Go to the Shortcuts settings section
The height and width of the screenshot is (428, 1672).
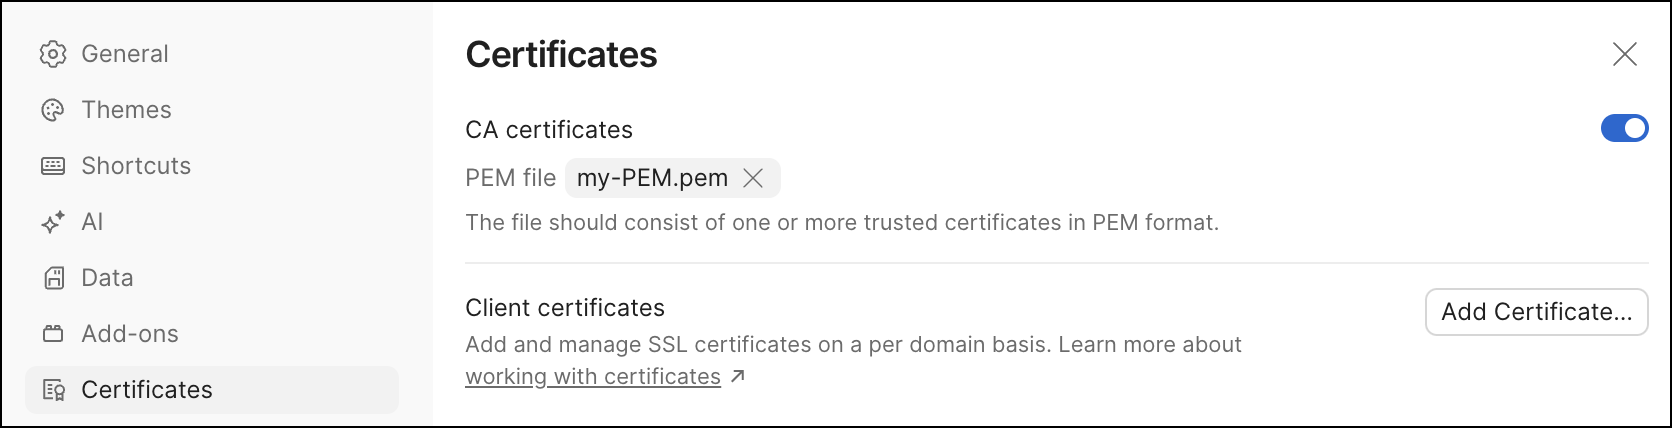(136, 166)
